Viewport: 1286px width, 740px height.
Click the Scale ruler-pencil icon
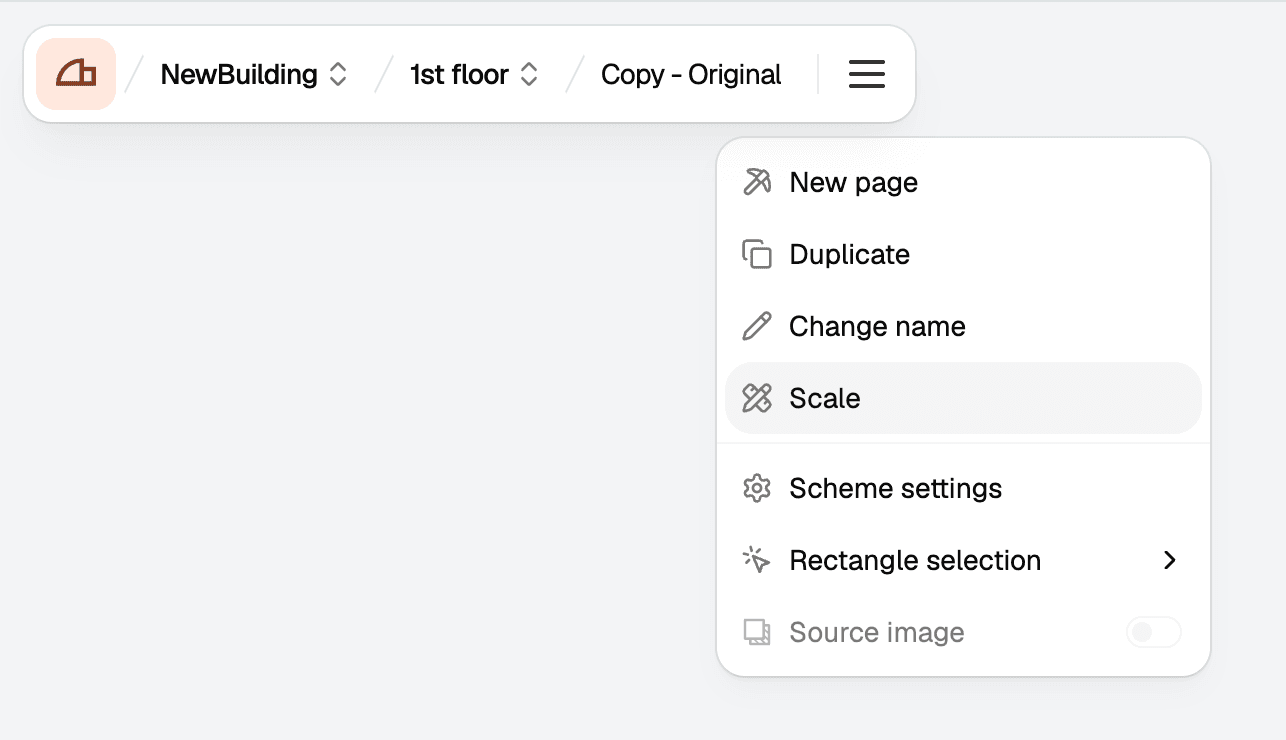pos(757,398)
